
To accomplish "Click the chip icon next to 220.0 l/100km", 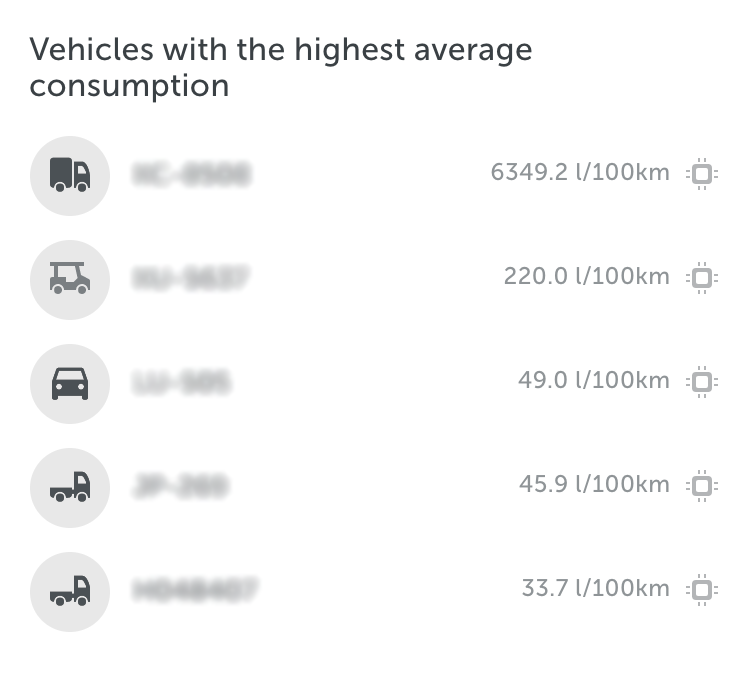I will tap(702, 278).
